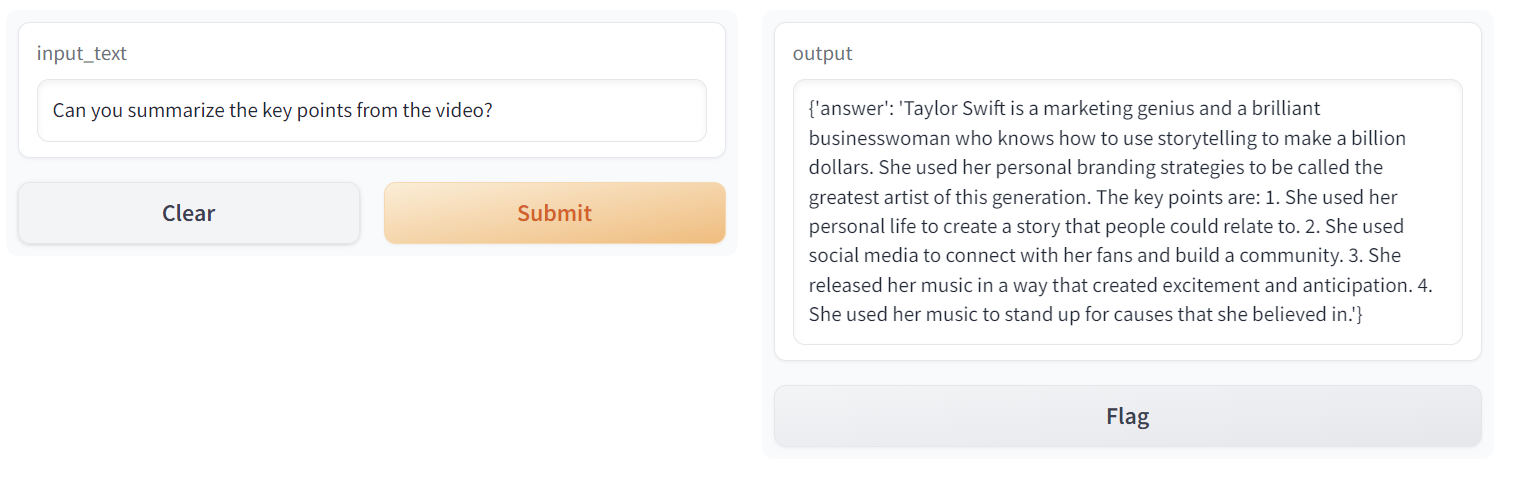The height and width of the screenshot is (487, 1518).
Task: Click 'marketing genius' in the output text
Action: tap(1108, 109)
